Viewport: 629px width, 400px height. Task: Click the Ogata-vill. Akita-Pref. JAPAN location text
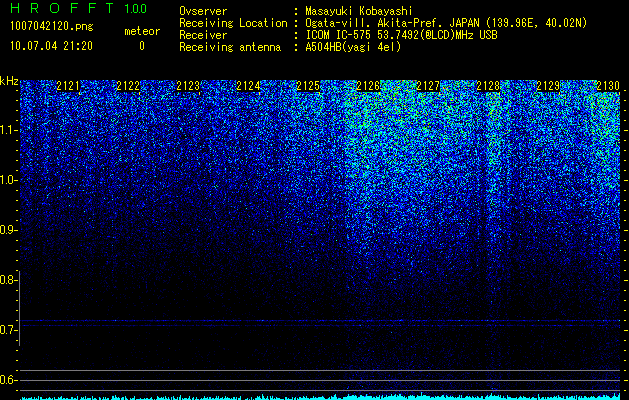click(446, 23)
